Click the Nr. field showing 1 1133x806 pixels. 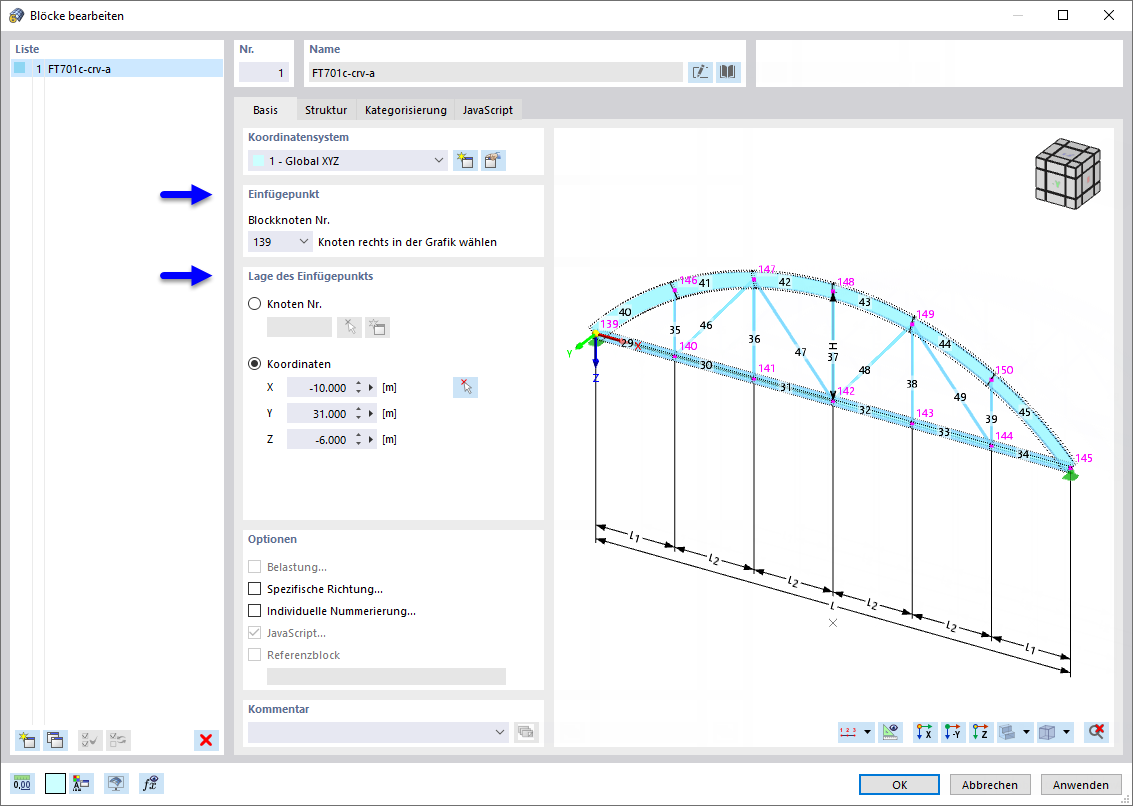pos(264,72)
